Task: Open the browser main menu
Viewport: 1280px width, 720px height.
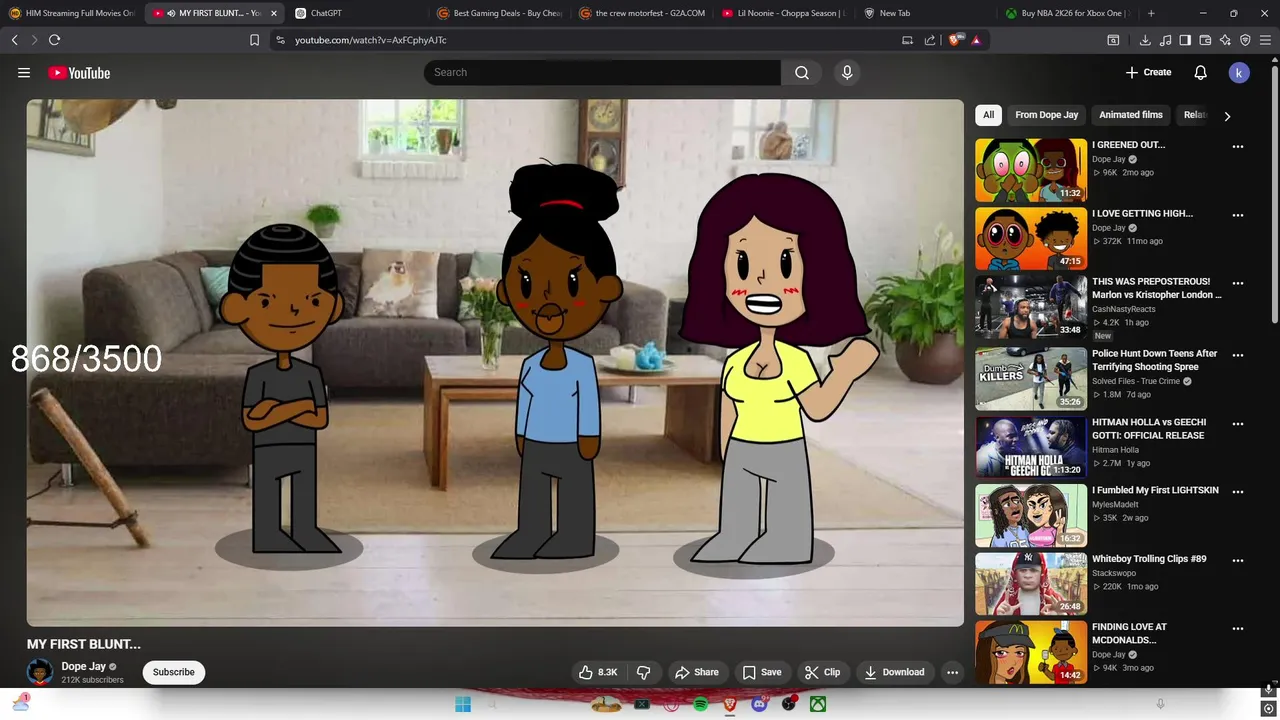Action: (x=1266, y=40)
